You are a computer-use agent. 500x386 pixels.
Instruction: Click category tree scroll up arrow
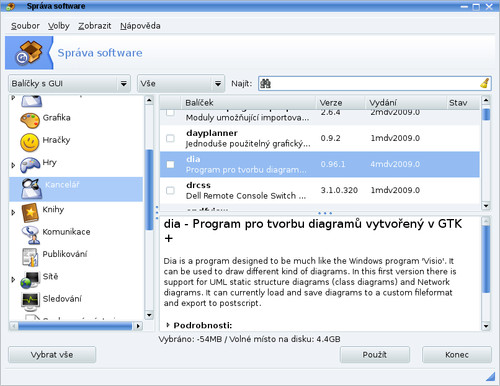149,100
